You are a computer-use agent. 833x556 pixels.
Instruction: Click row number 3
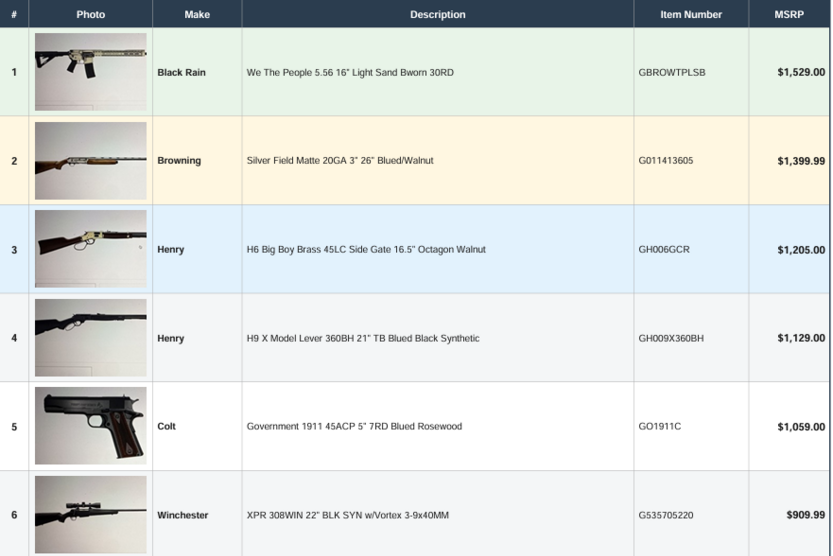(x=14, y=250)
